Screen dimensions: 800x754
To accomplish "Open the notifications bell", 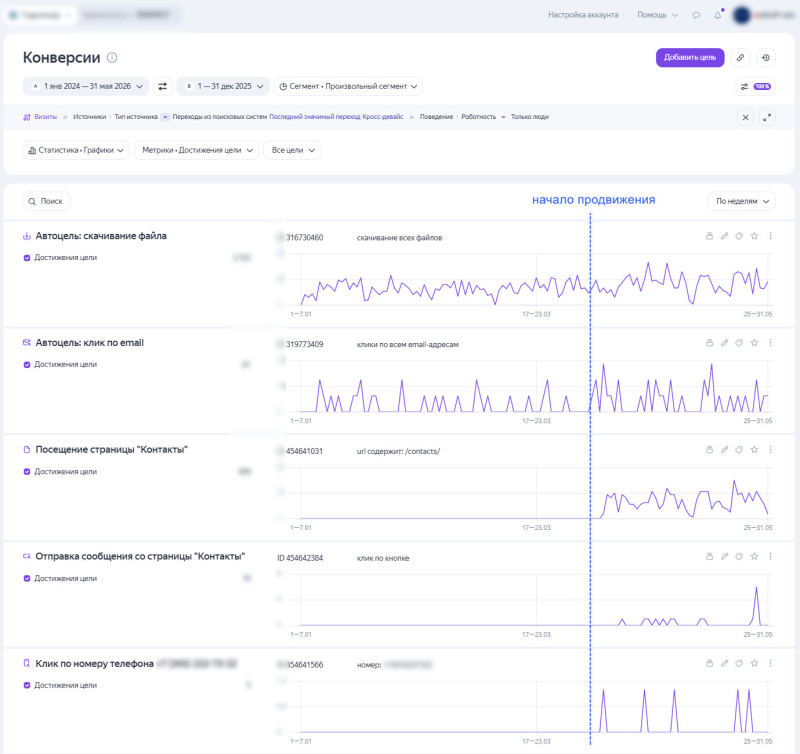I will [718, 15].
